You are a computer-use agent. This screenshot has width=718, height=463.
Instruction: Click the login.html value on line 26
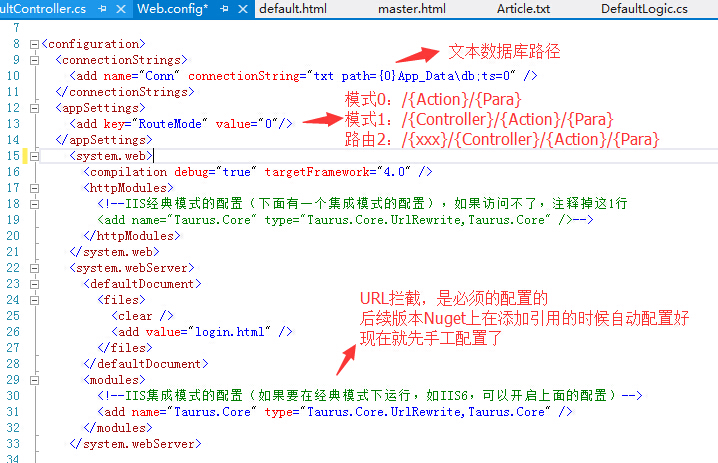coord(229,332)
